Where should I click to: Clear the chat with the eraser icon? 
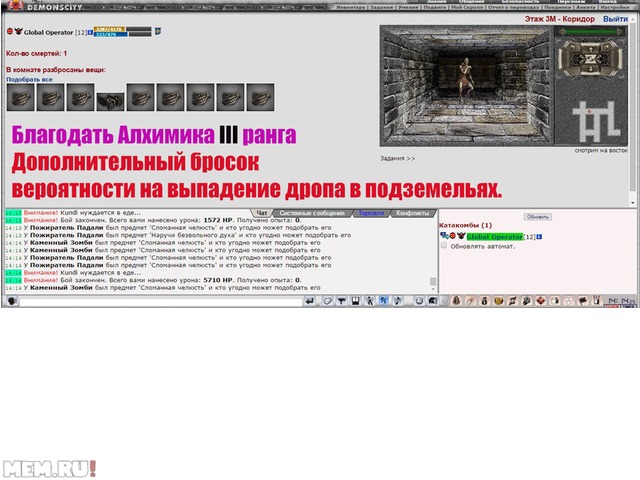click(327, 301)
